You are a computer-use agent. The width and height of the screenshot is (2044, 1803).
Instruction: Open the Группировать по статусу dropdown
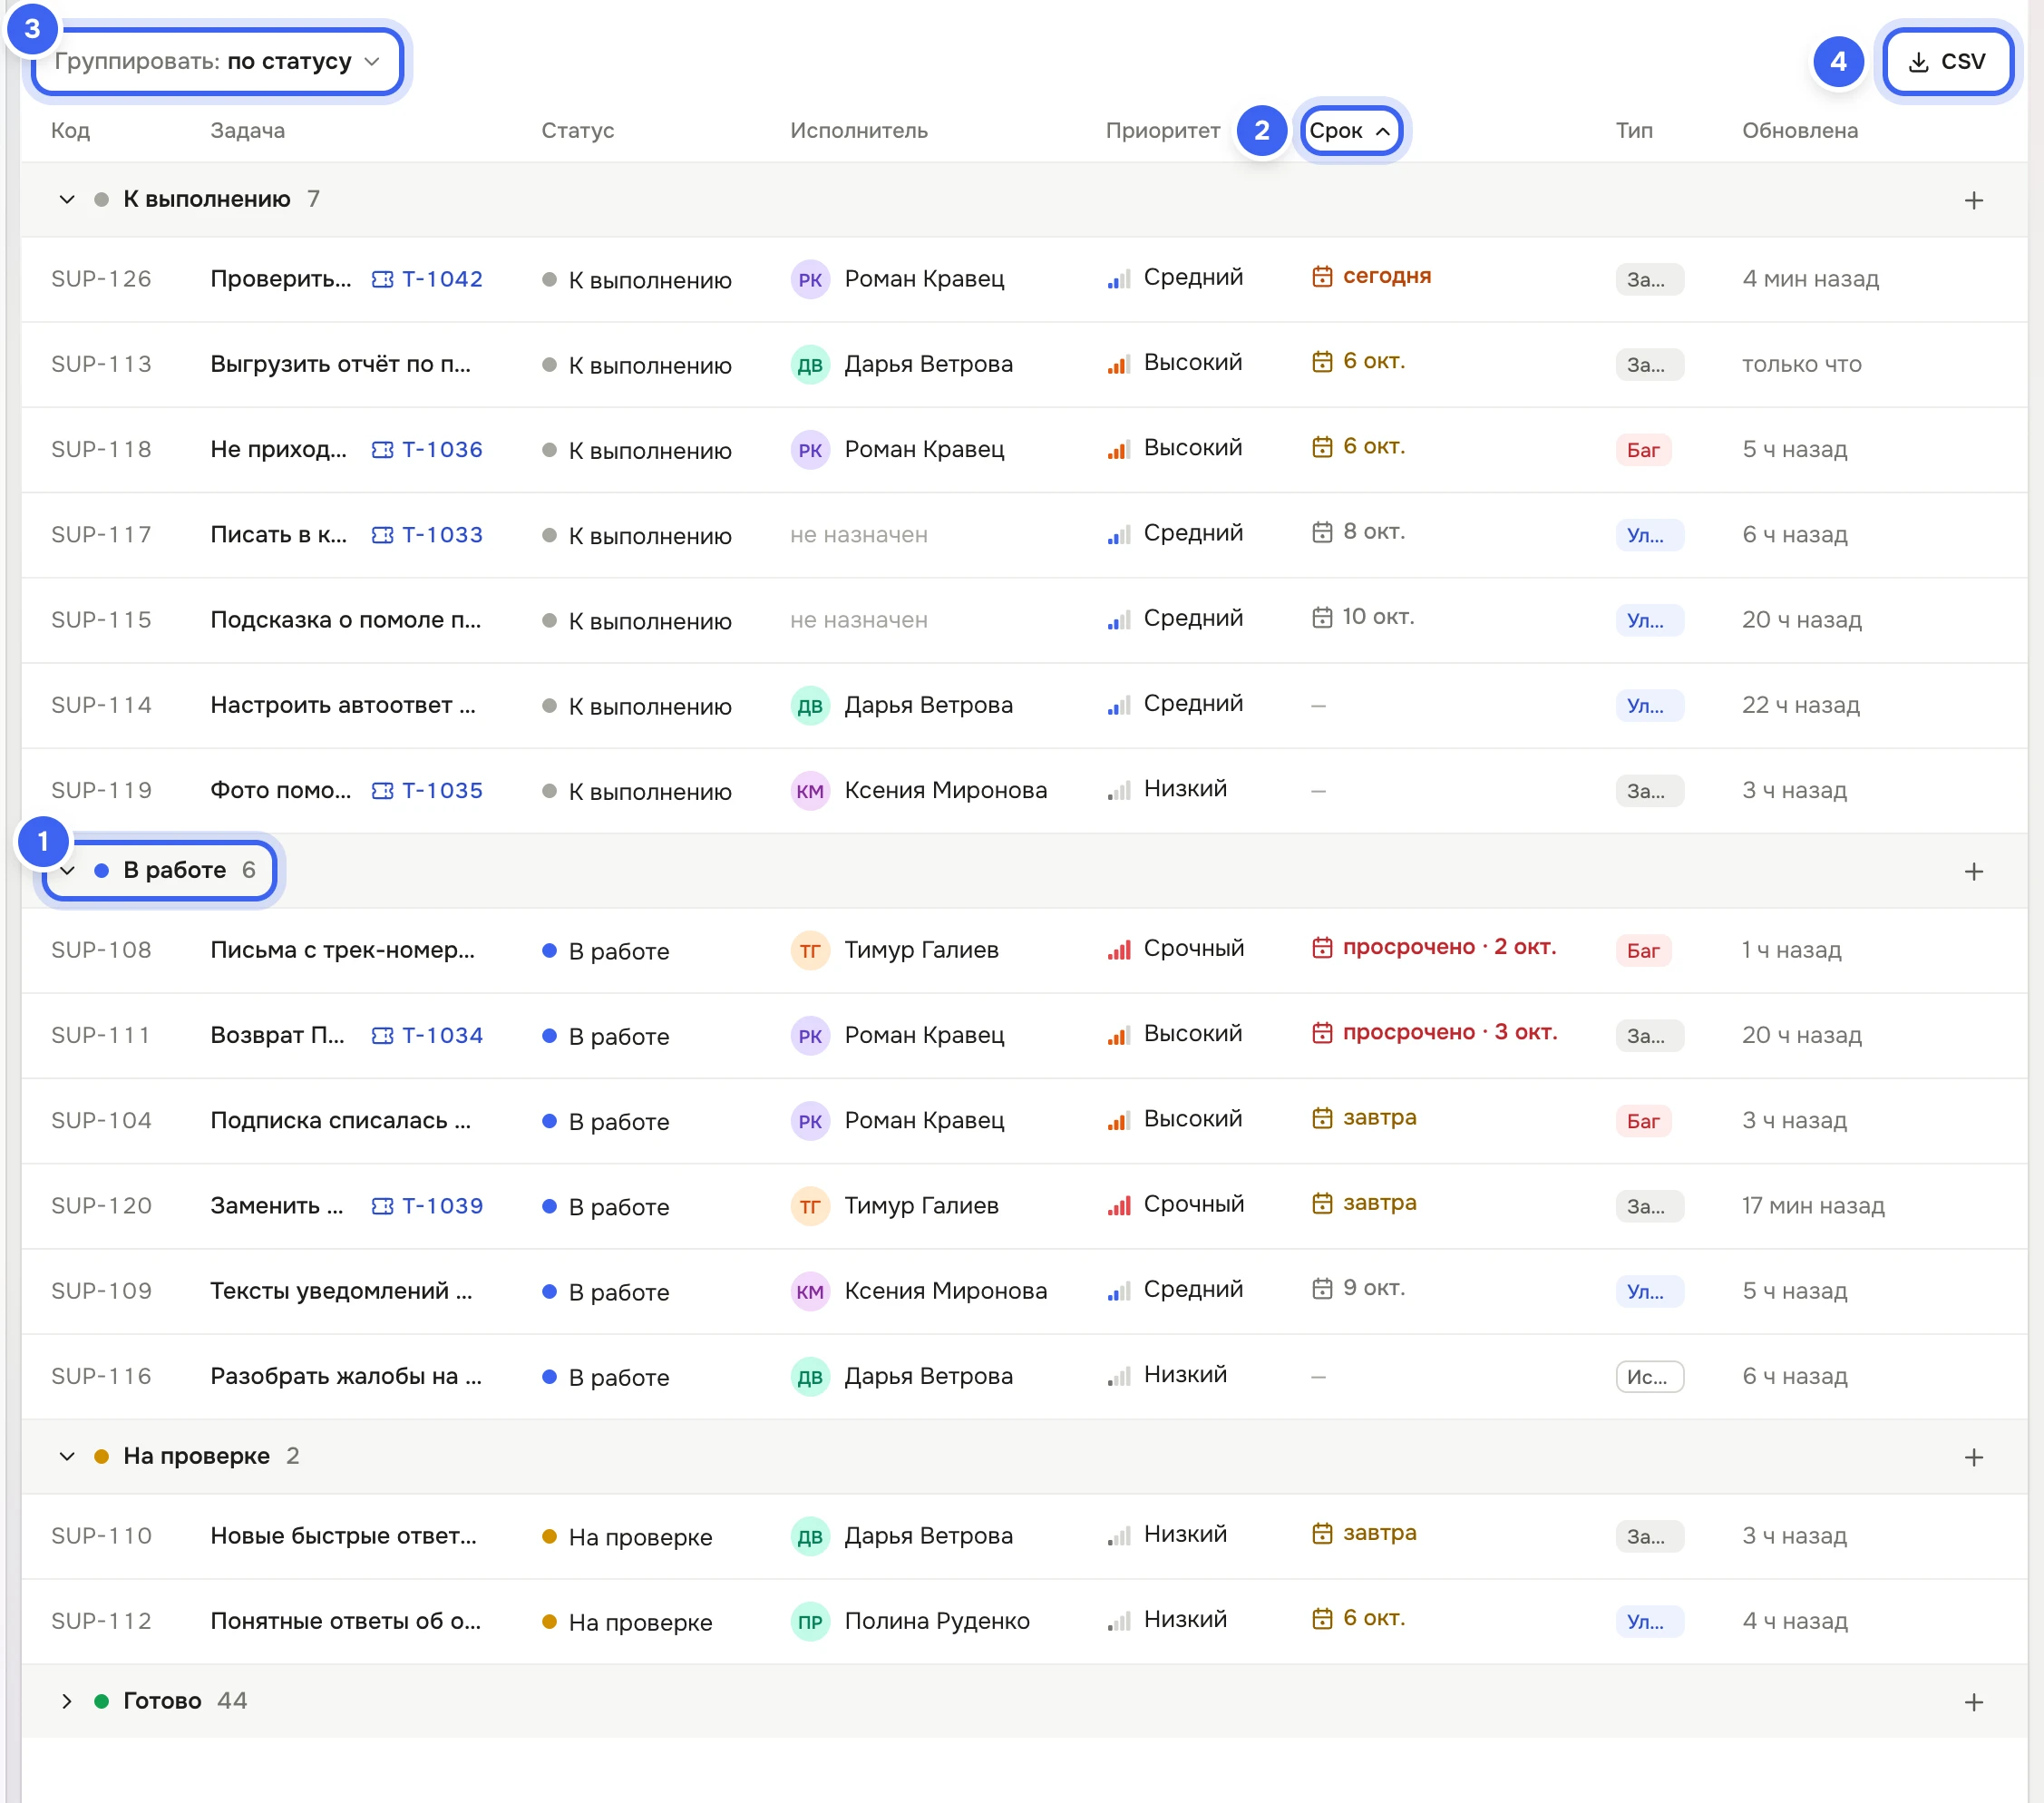(x=217, y=61)
